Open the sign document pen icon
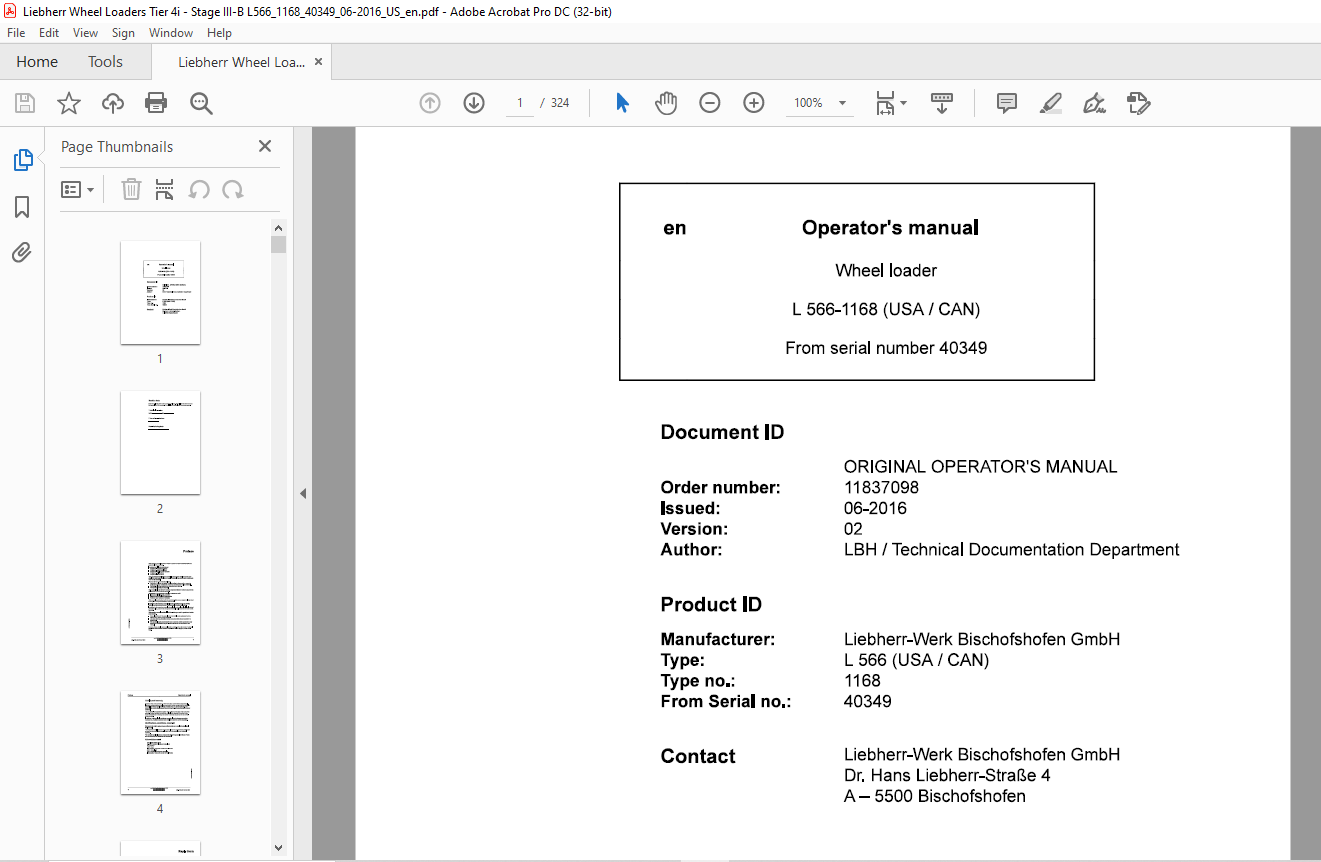Viewport: 1321px width, 862px height. pyautogui.click(x=1094, y=103)
